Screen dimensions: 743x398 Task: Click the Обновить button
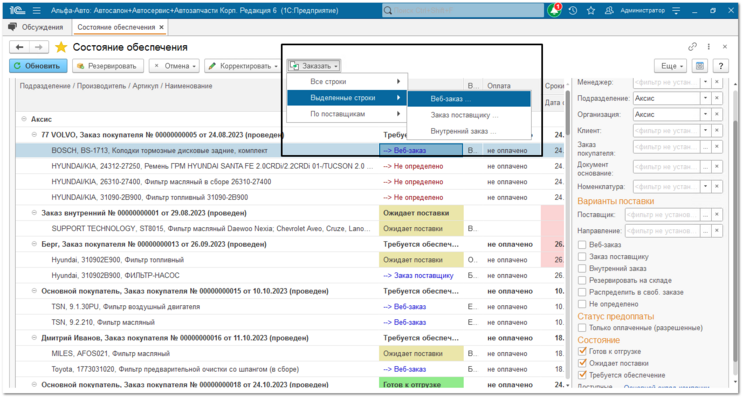point(38,66)
